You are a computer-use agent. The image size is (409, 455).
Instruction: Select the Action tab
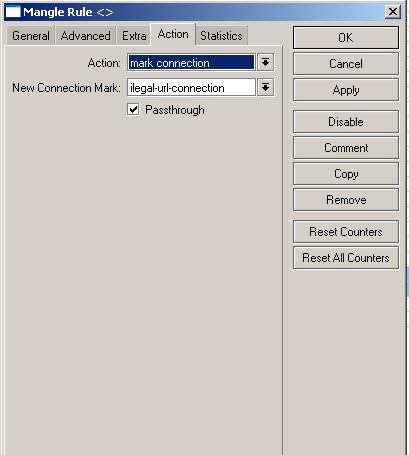pos(173,34)
